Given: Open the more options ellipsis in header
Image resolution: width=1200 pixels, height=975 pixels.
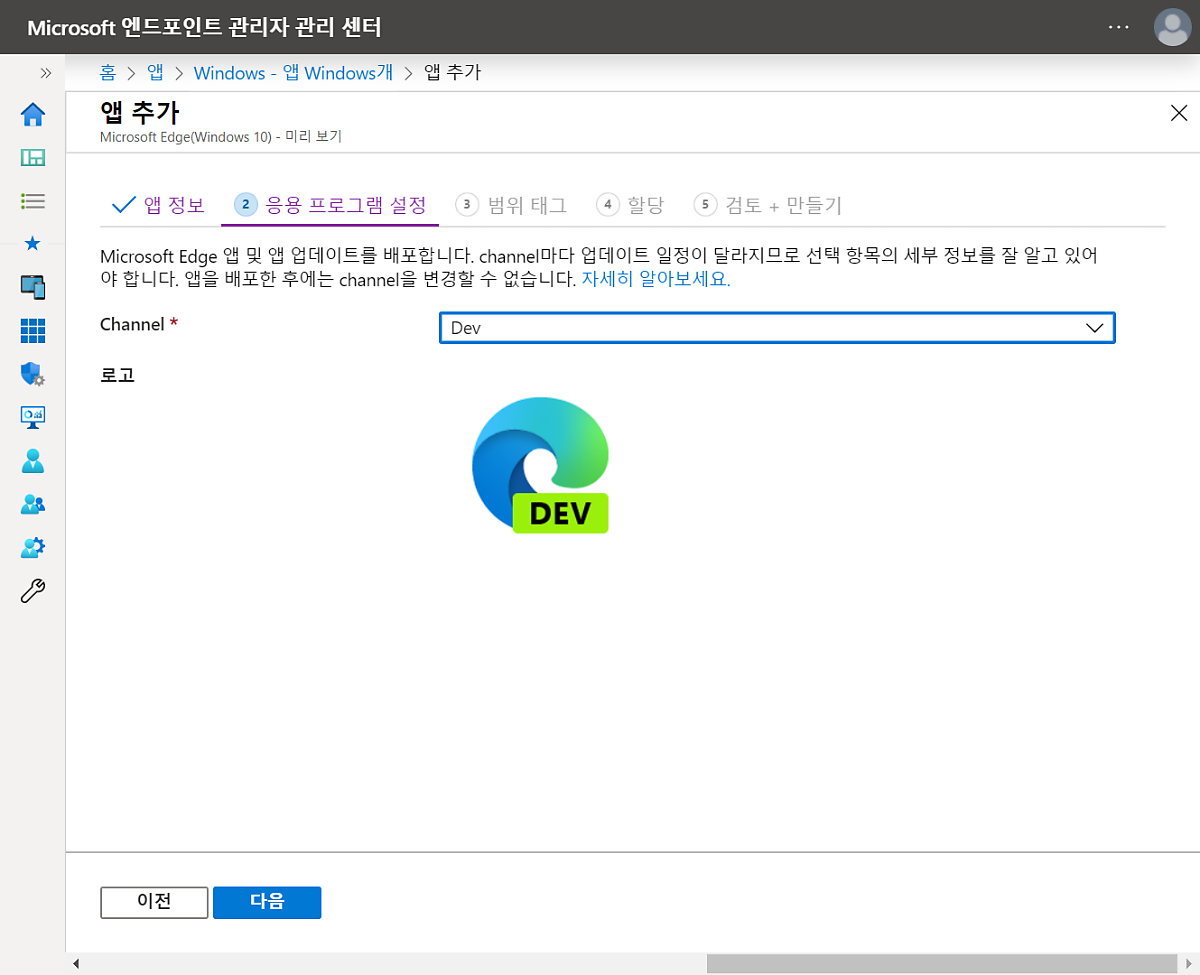Looking at the screenshot, I should tap(1118, 27).
